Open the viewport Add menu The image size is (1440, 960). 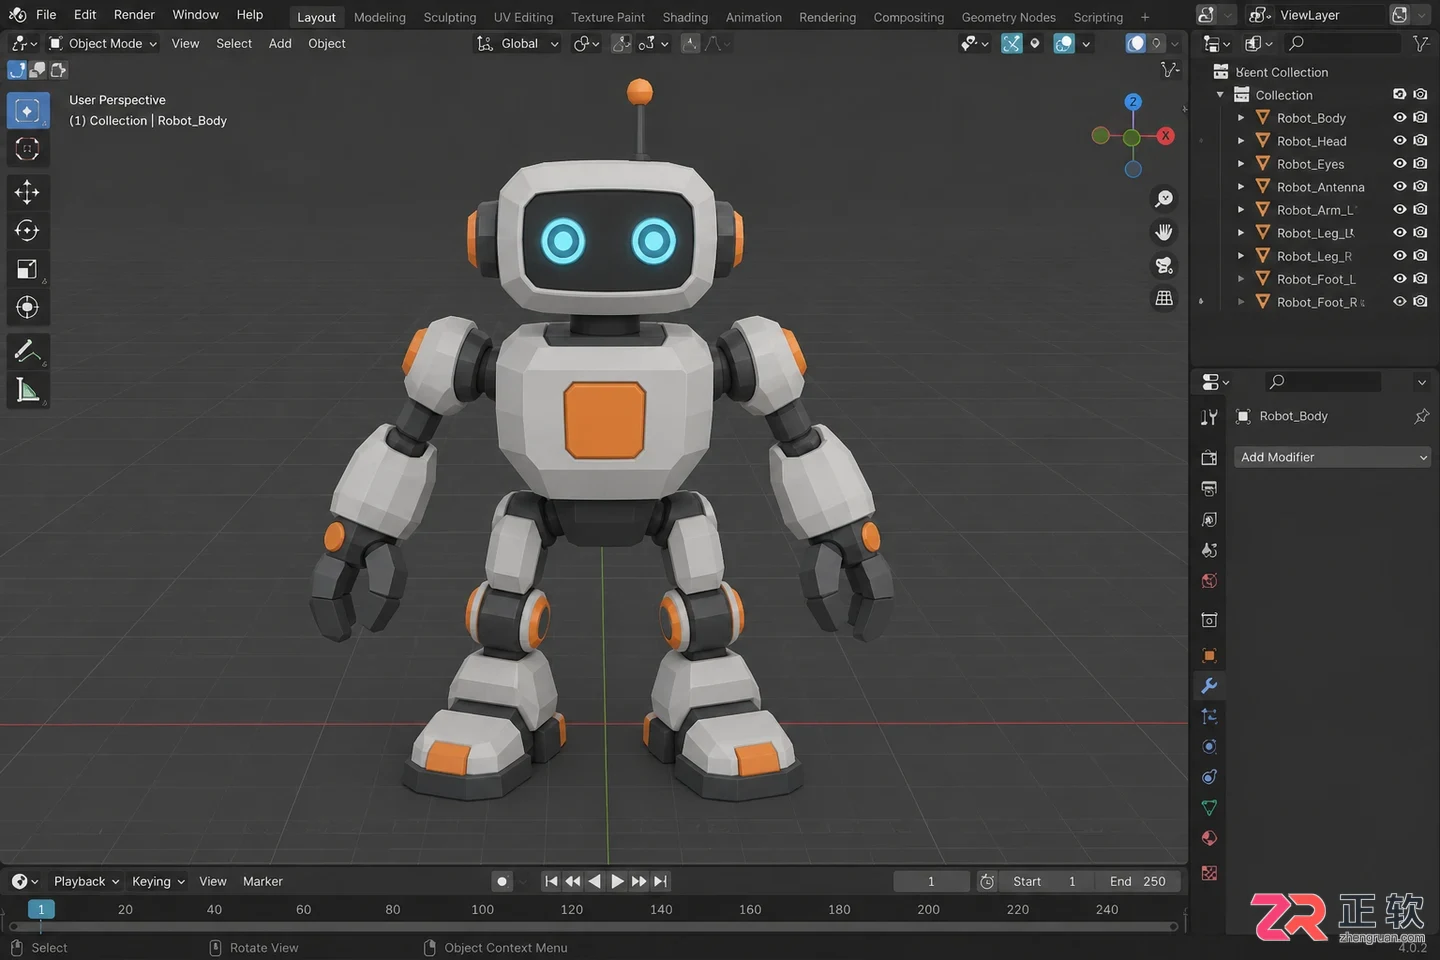coord(280,44)
